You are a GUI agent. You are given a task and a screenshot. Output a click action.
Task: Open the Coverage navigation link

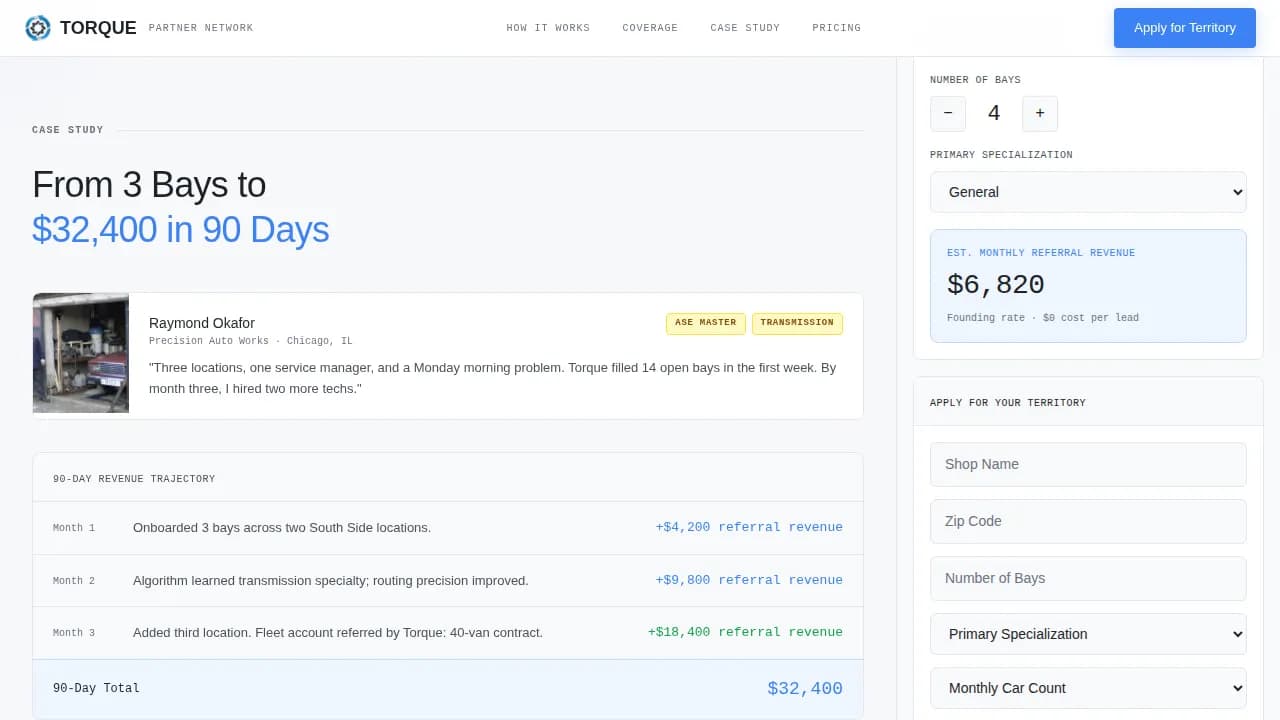click(650, 28)
